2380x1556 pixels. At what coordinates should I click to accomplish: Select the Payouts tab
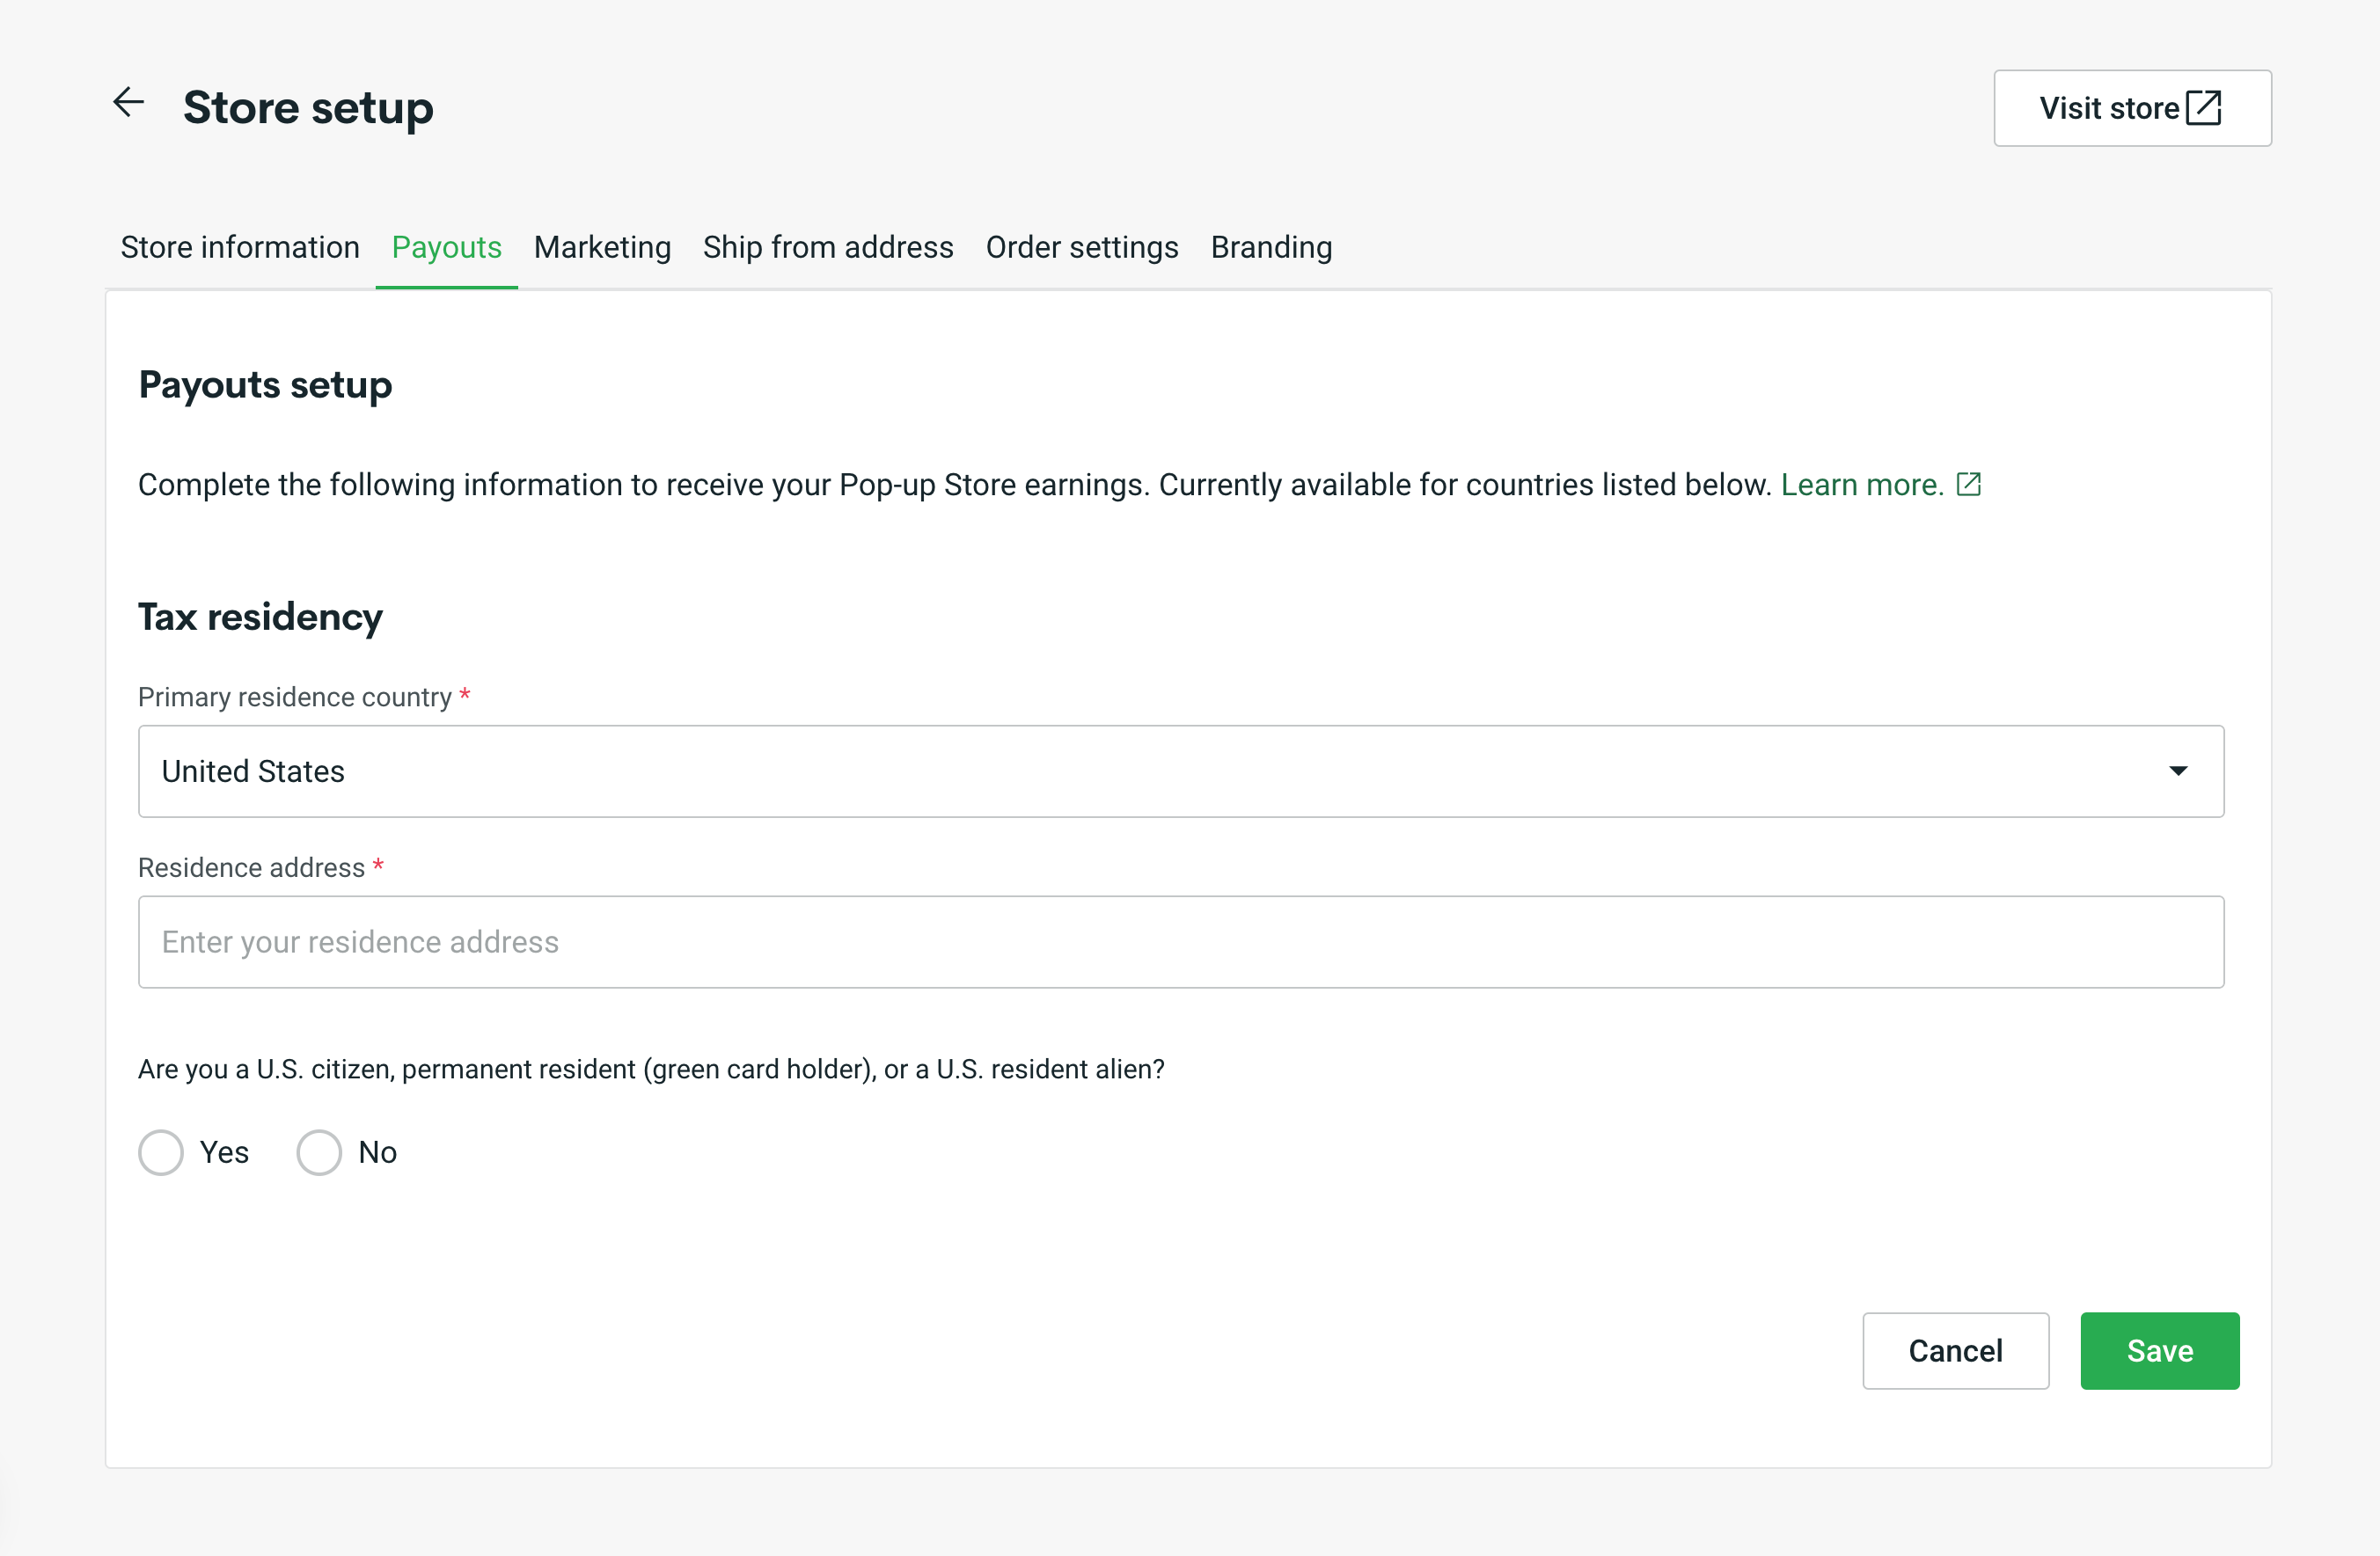446,247
